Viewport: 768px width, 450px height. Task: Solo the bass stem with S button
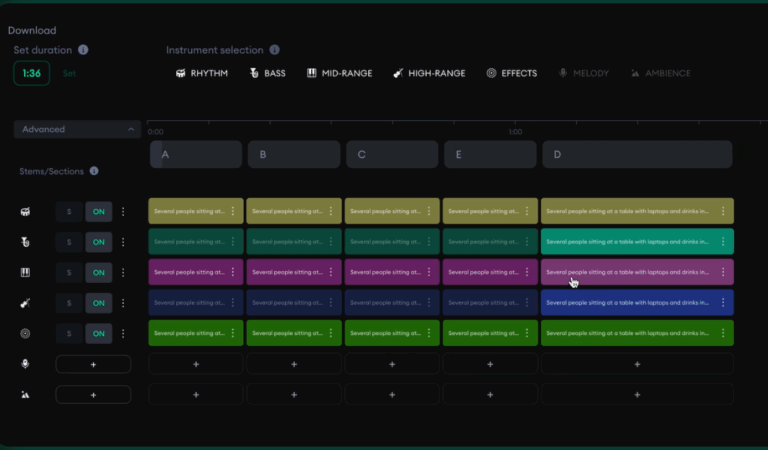click(x=69, y=242)
